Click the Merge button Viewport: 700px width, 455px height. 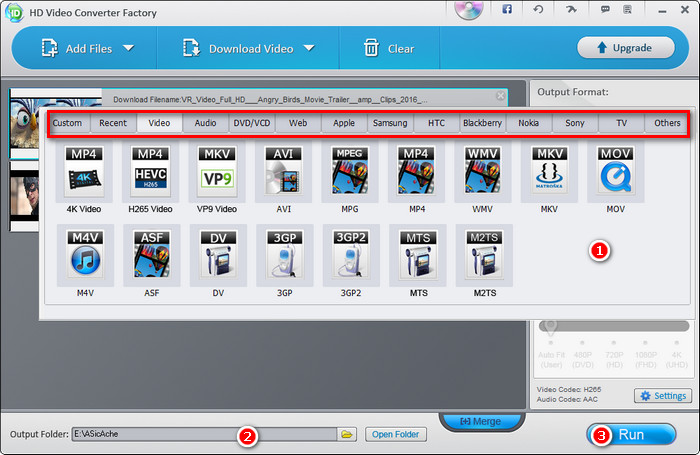click(481, 421)
